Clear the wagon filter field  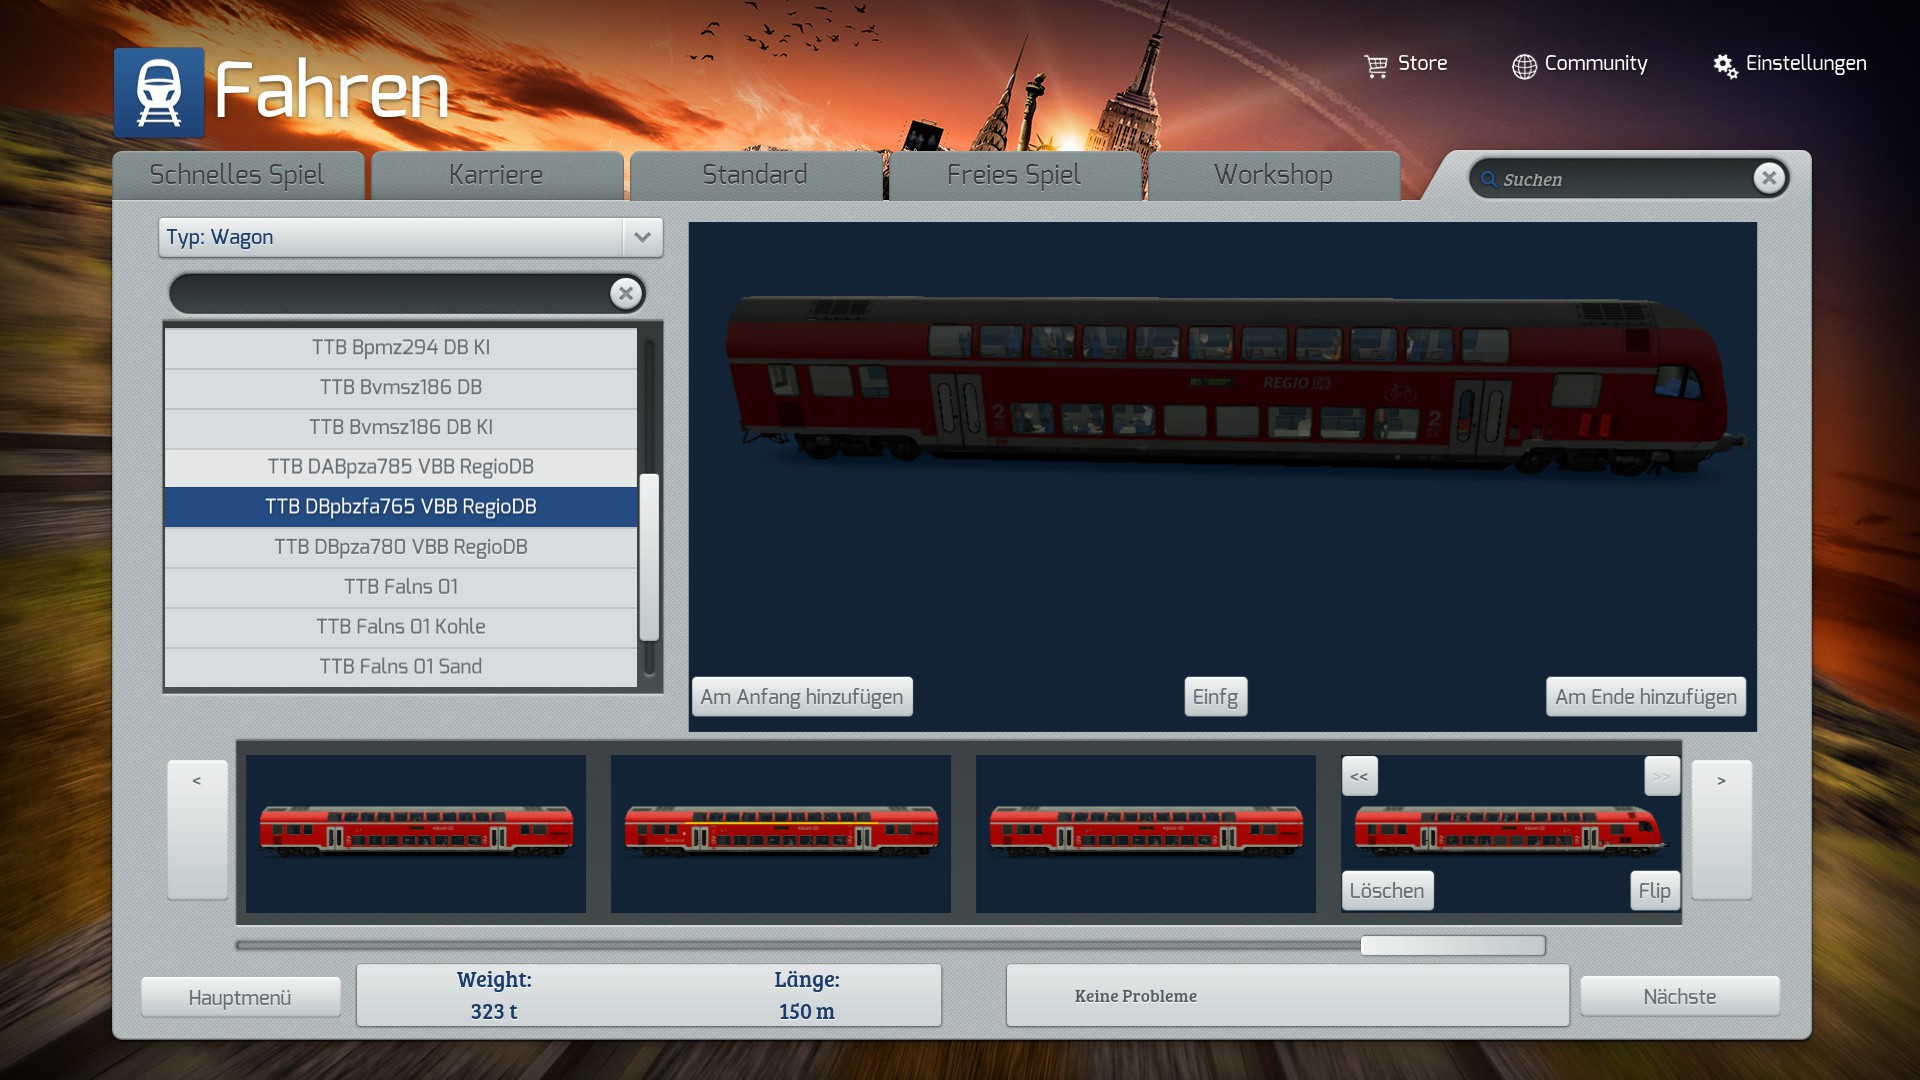pos(626,294)
